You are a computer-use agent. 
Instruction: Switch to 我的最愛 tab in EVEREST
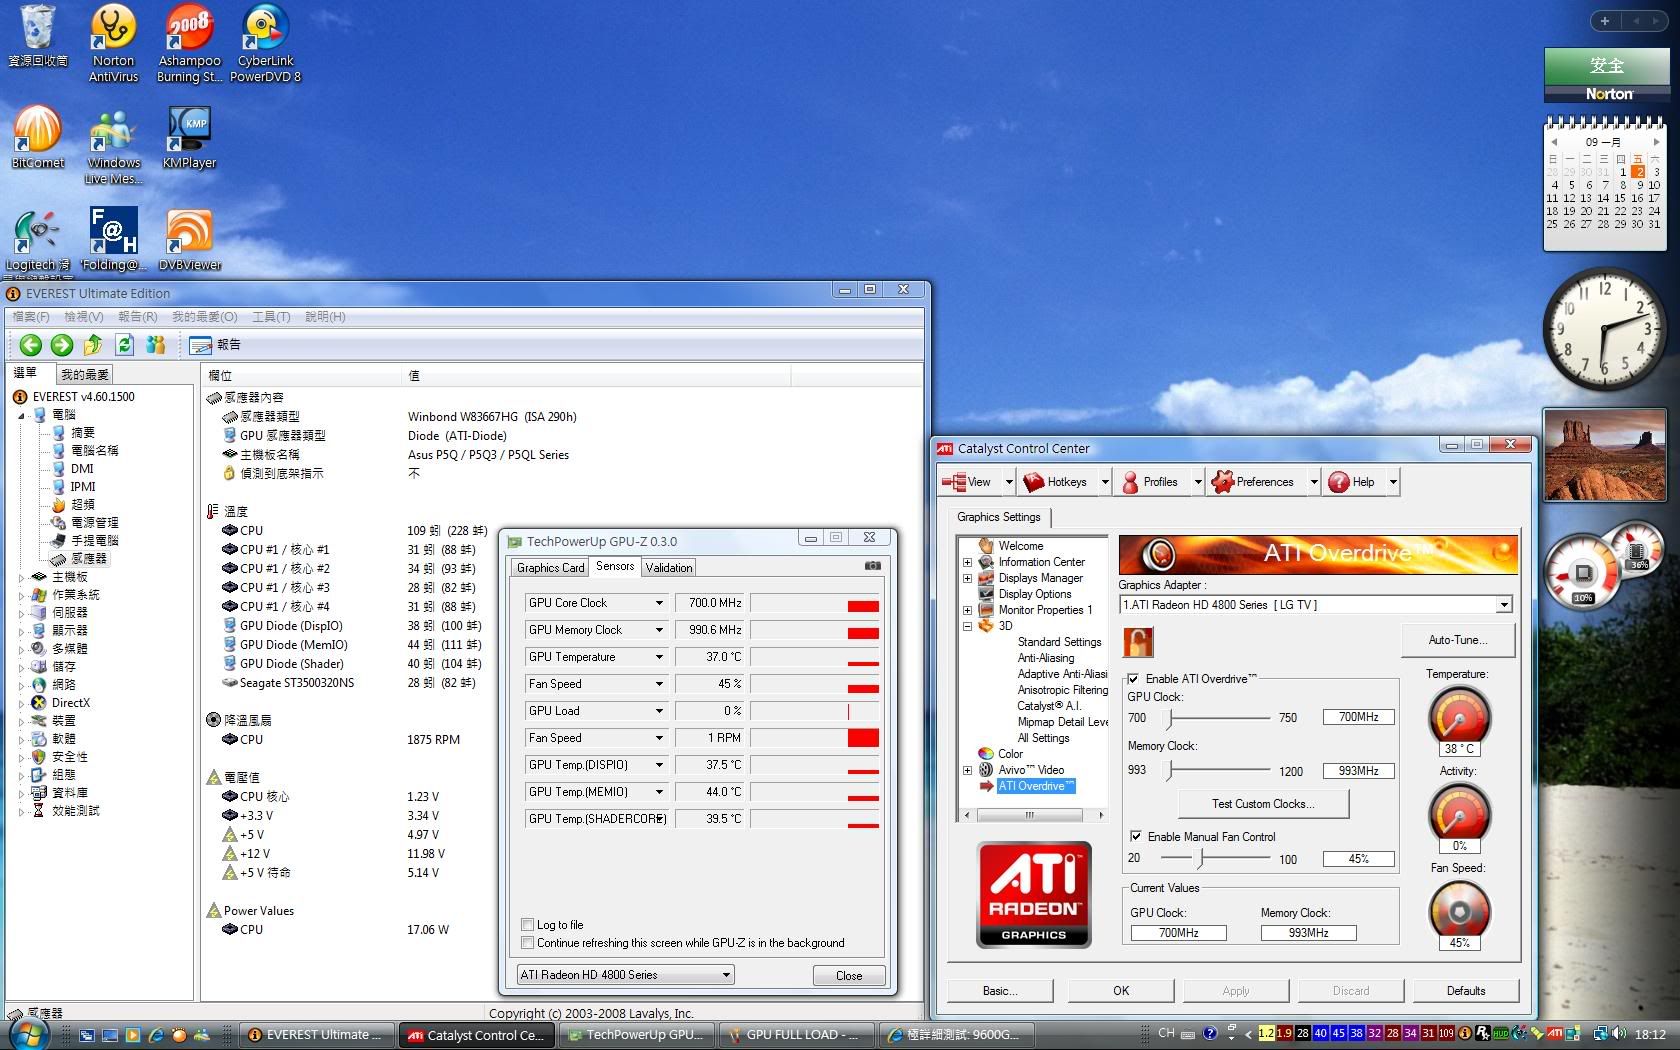click(x=85, y=375)
